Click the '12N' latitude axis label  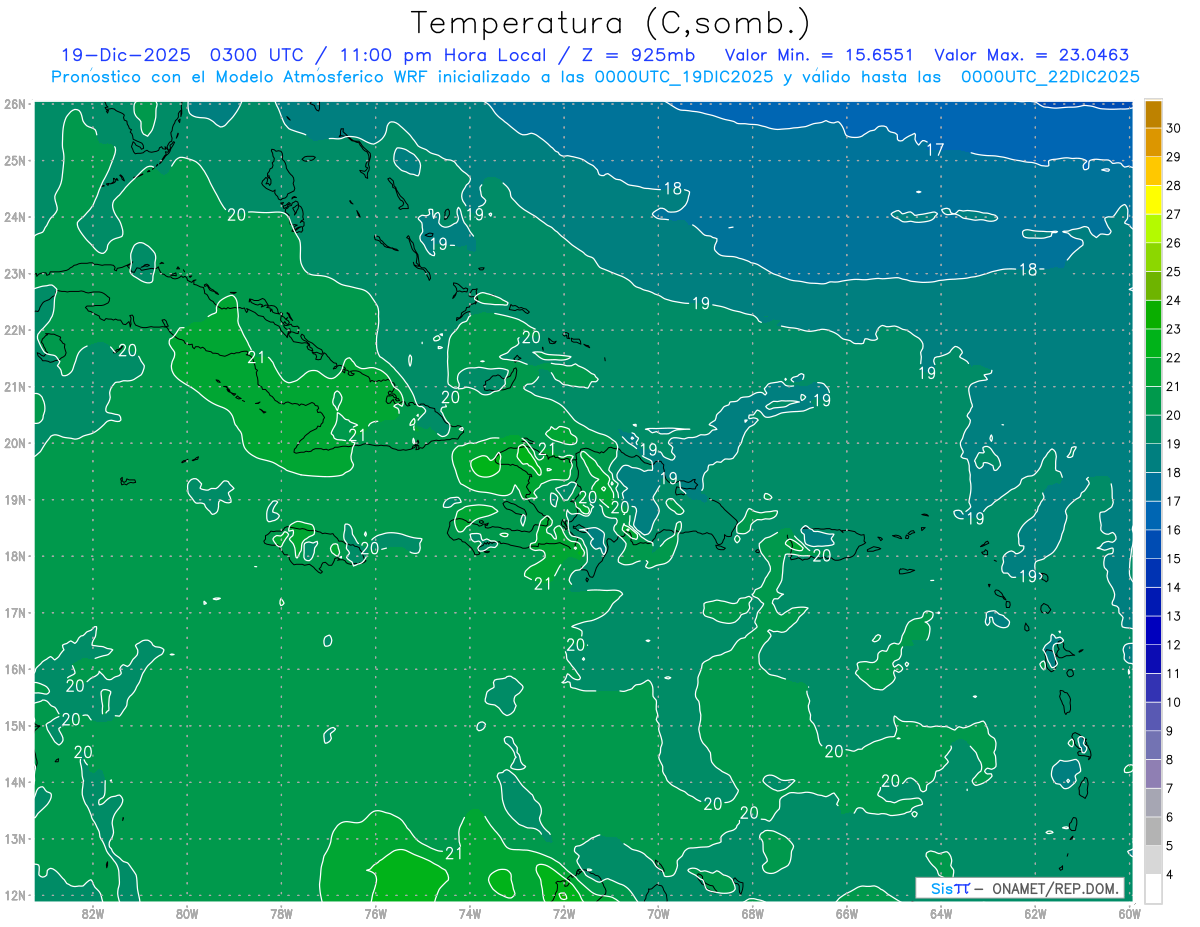pos(15,895)
